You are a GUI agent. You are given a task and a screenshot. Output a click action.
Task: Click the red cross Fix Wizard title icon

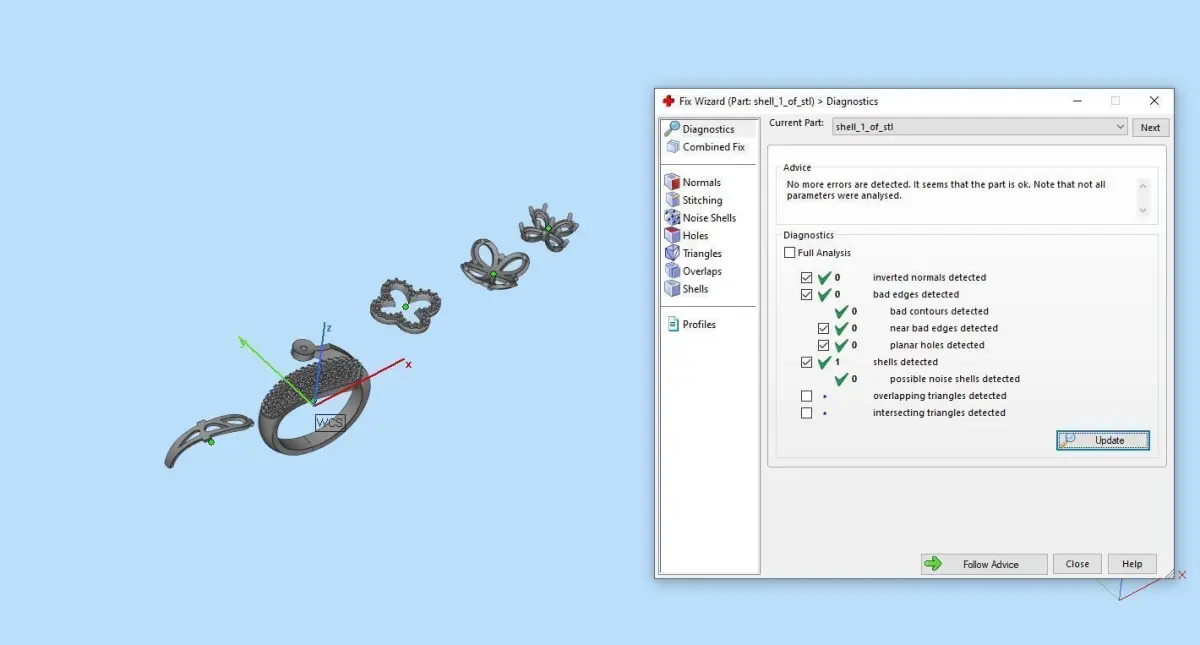tap(669, 101)
